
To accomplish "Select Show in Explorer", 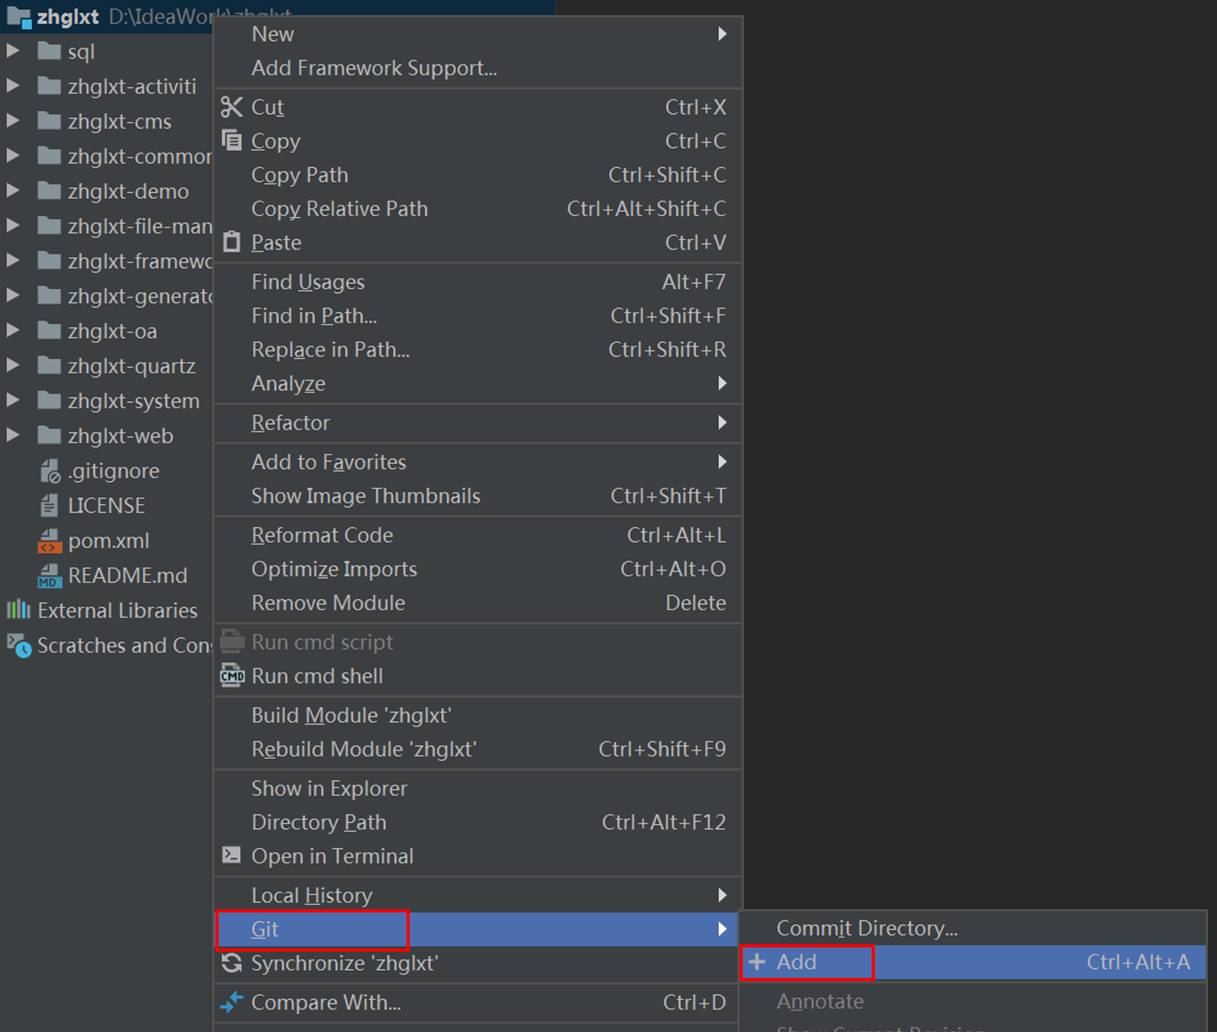I will (x=330, y=788).
